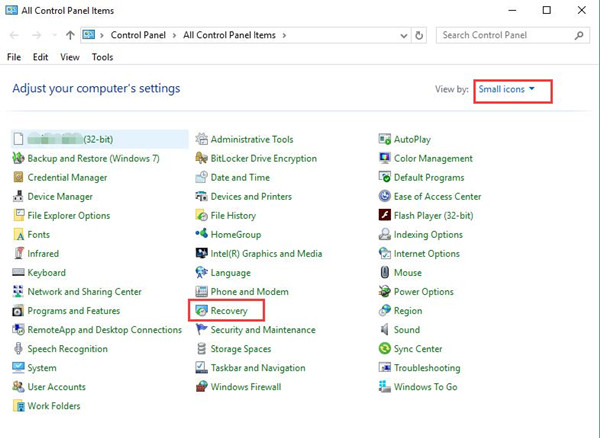Select the (32-bit) highlighted item
This screenshot has width=600, height=438.
click(x=99, y=139)
